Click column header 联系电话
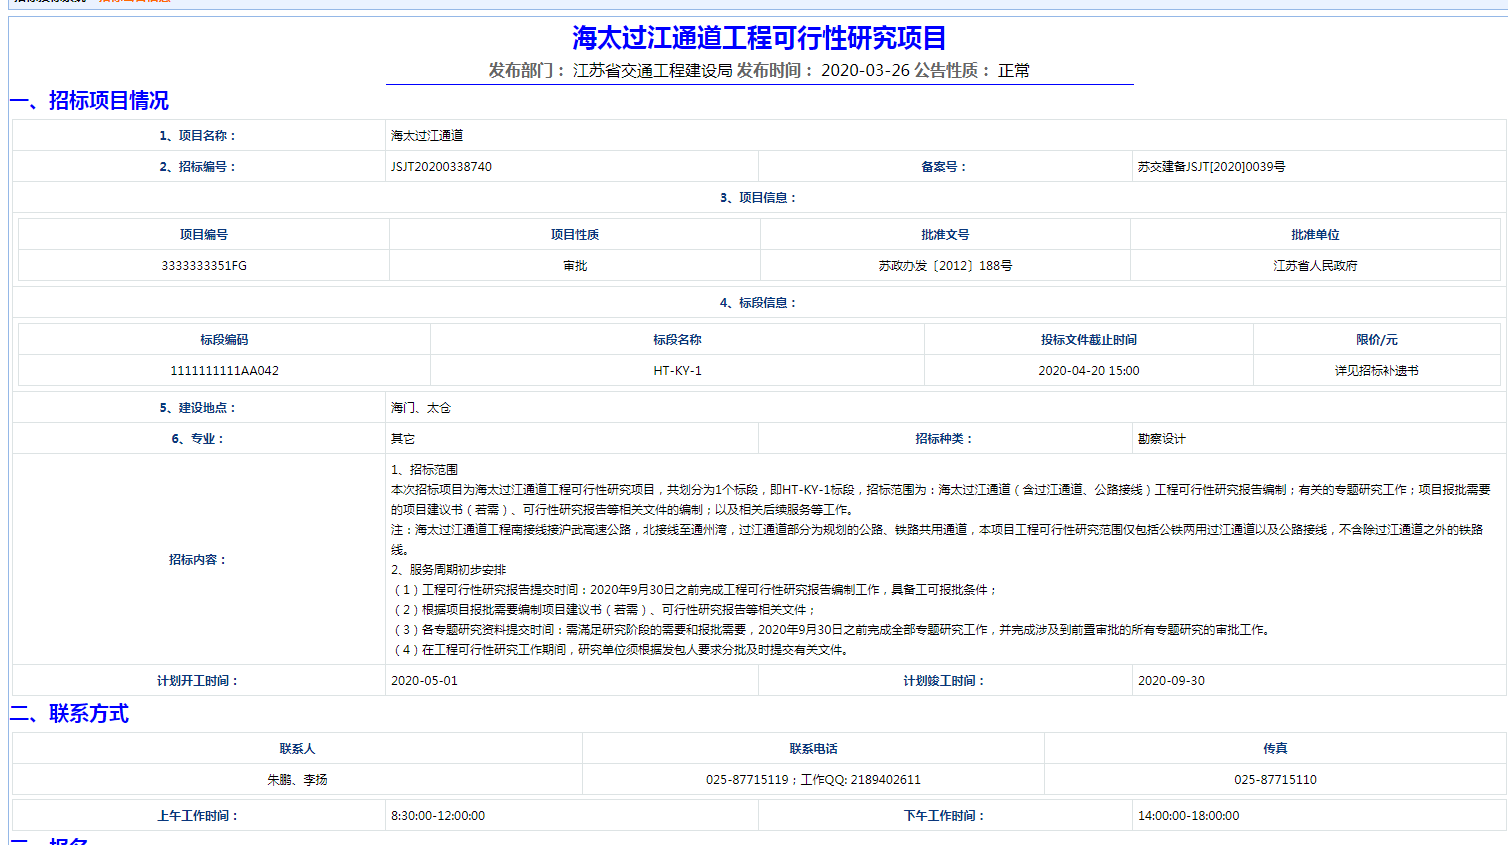This screenshot has height=845, width=1509. [813, 749]
